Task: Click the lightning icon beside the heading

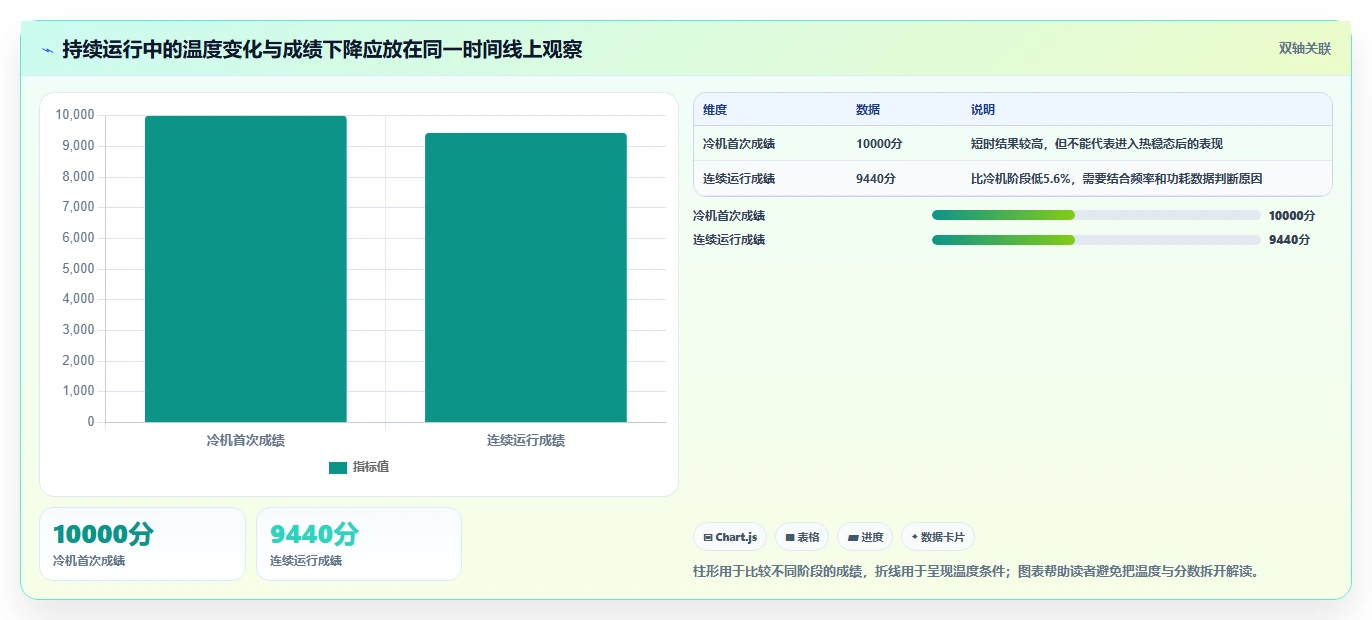Action: (47, 49)
